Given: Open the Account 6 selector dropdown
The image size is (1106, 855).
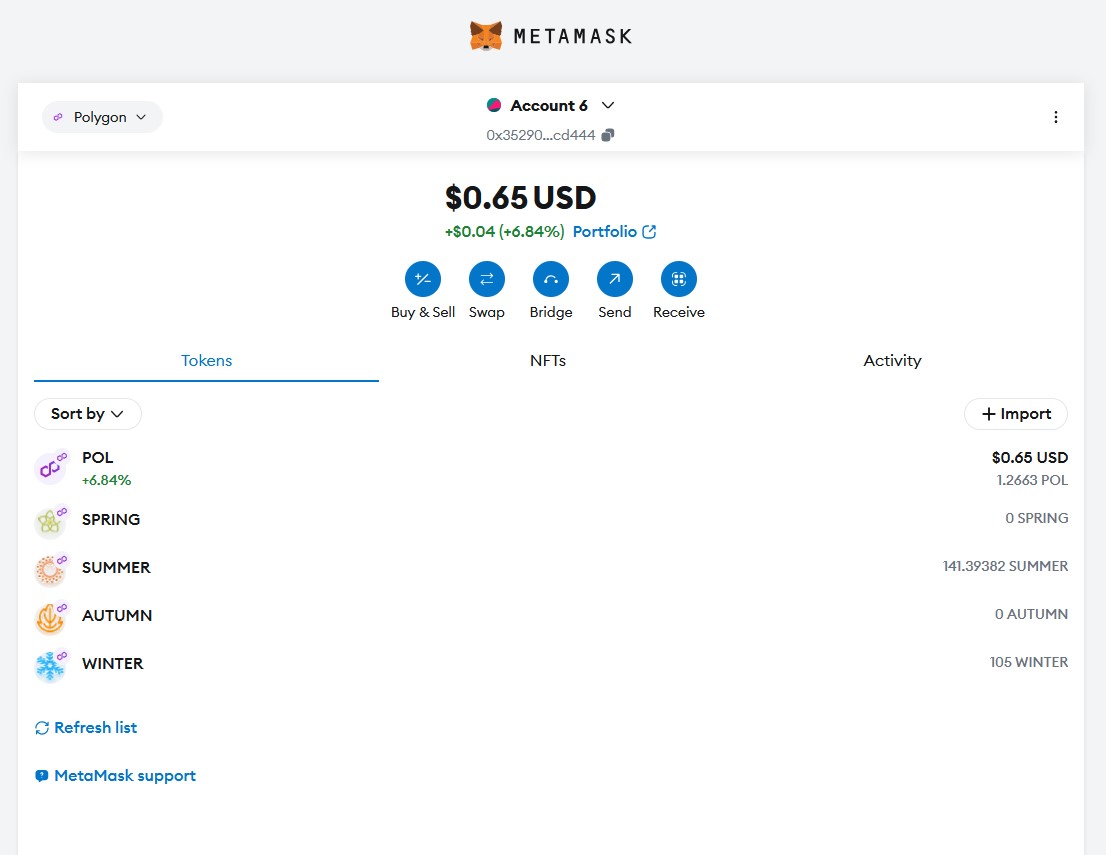Looking at the screenshot, I should (x=550, y=106).
